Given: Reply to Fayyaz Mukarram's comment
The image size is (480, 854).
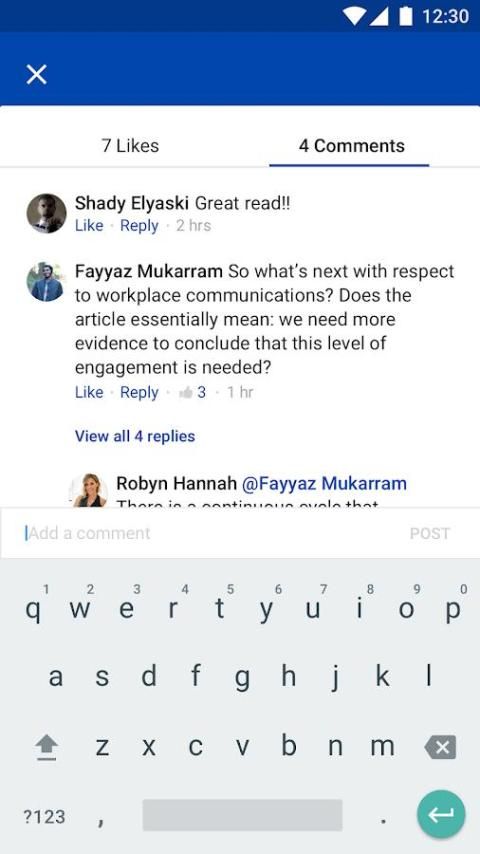Looking at the screenshot, I should tap(139, 392).
